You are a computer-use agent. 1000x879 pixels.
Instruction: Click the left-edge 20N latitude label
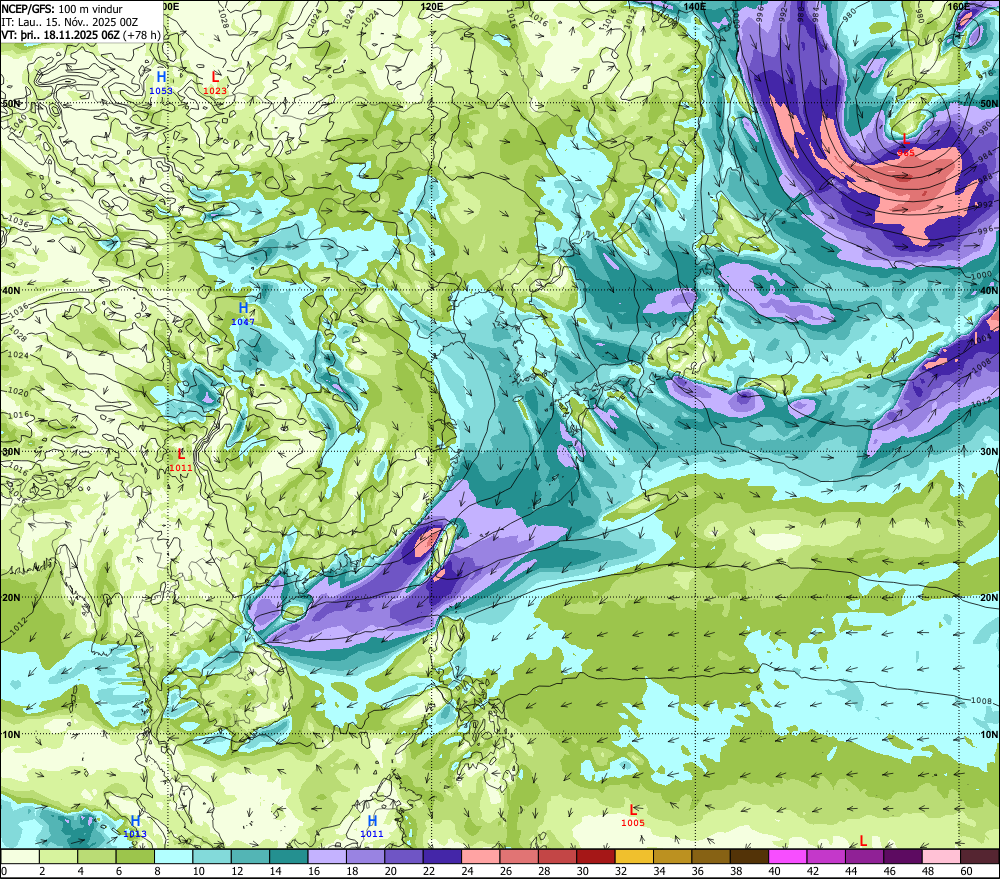pyautogui.click(x=11, y=597)
